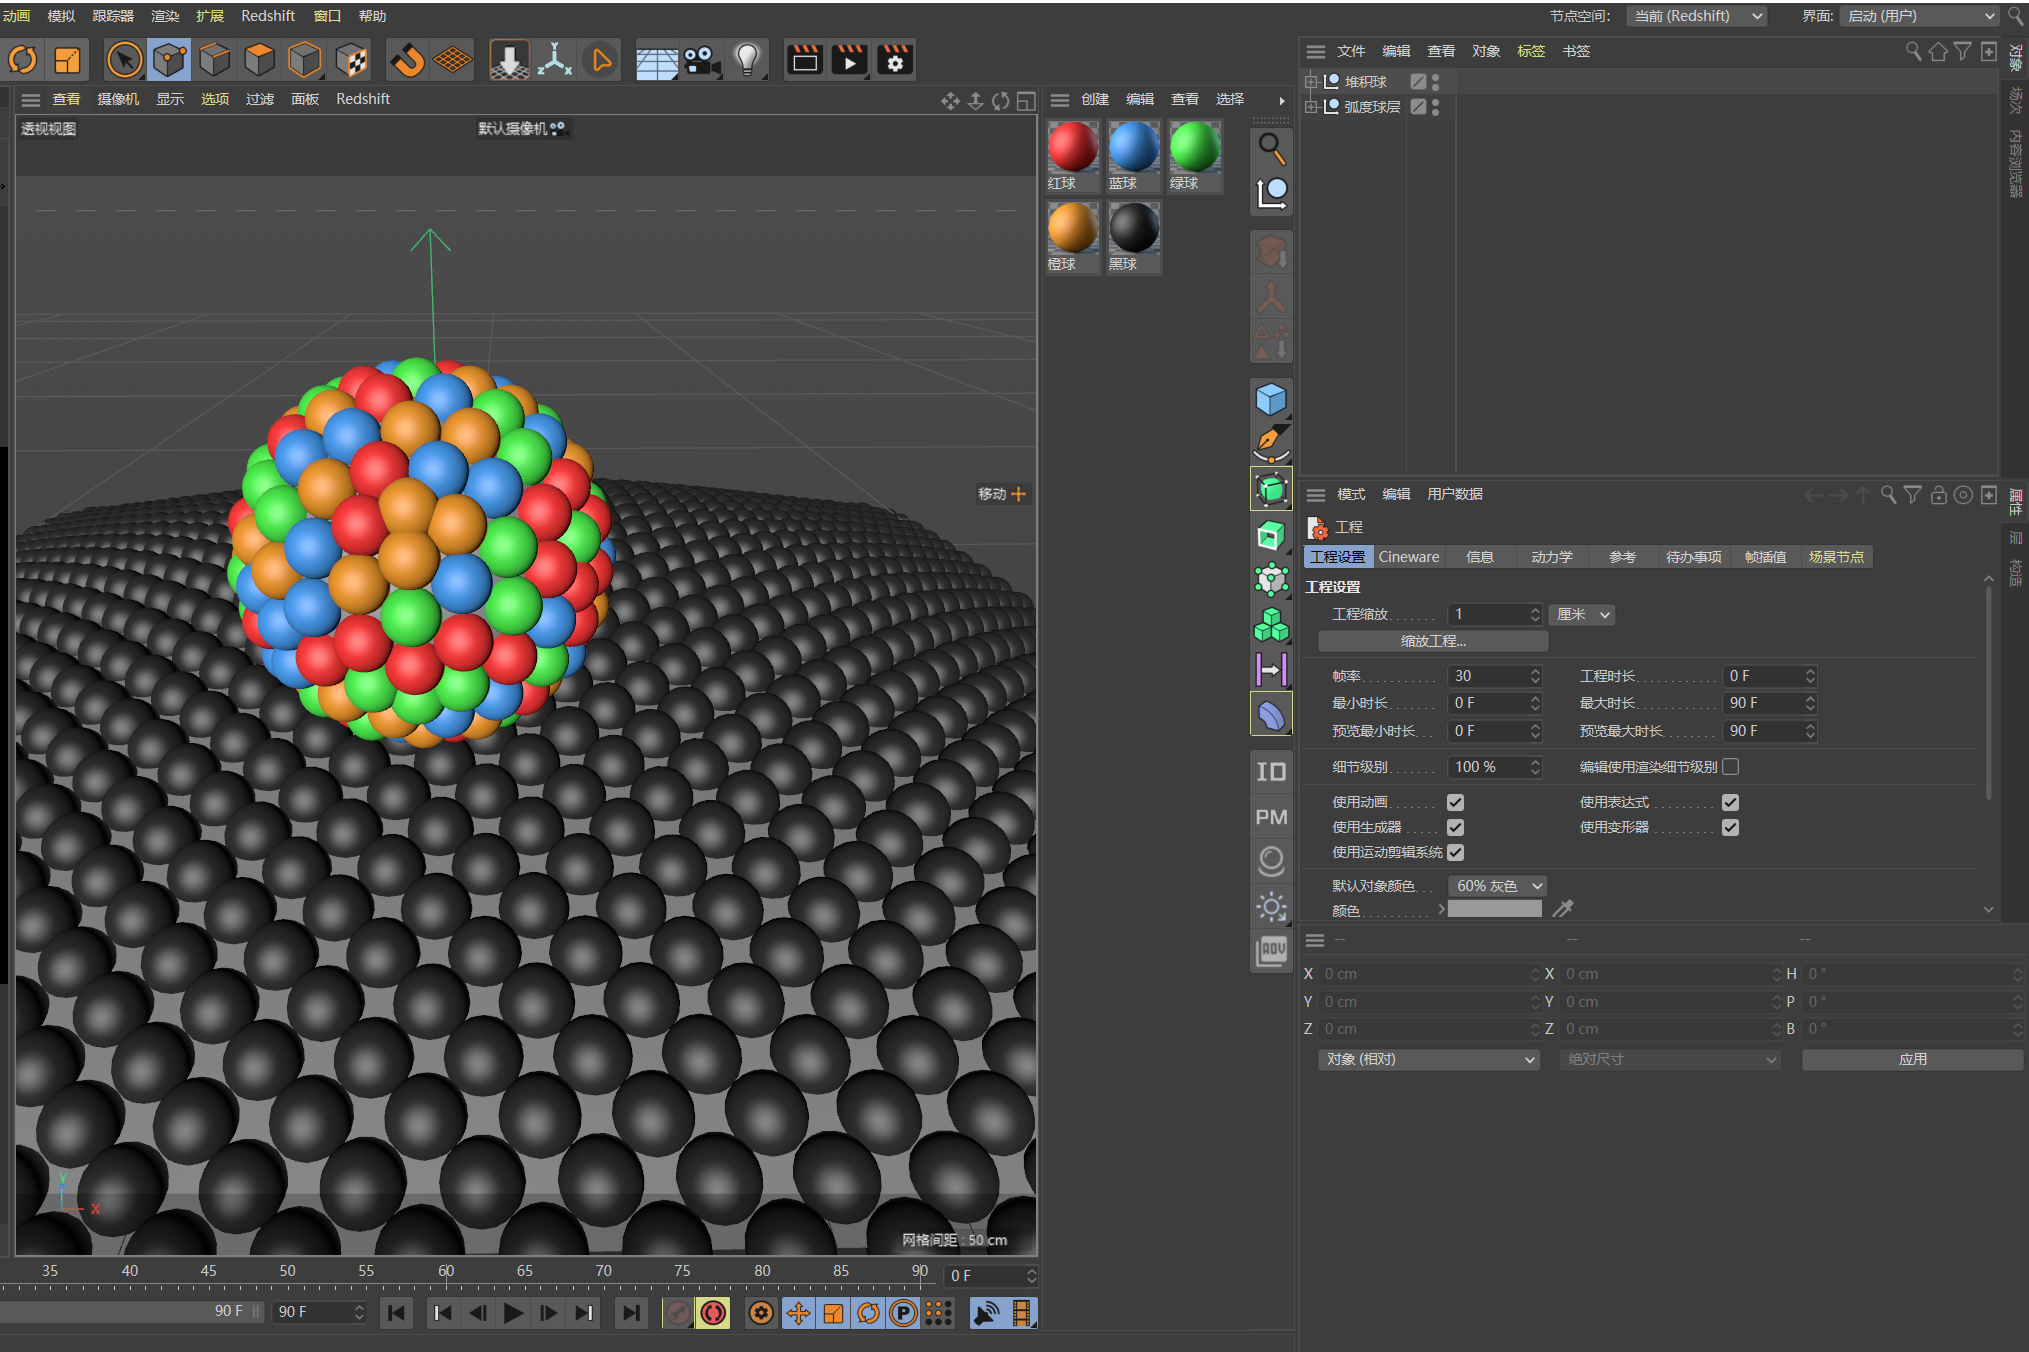
Task: Open the 对象 (相对) coordinate dropdown
Action: pyautogui.click(x=1429, y=1059)
